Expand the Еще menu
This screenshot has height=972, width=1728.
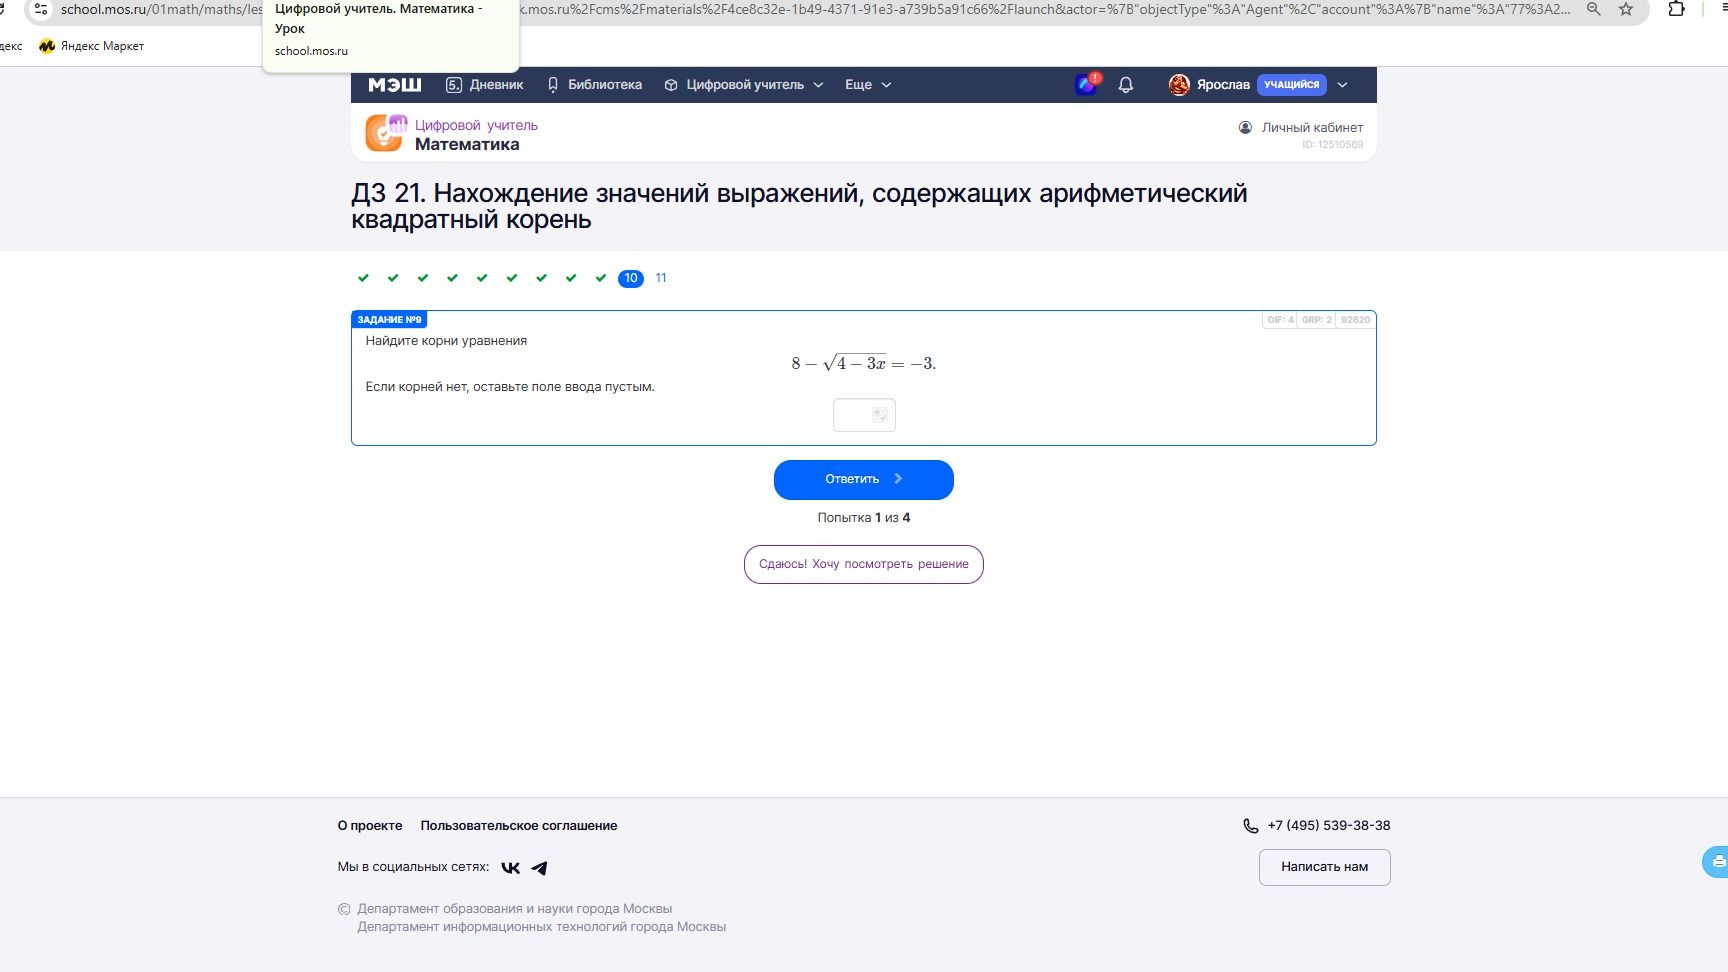point(867,85)
